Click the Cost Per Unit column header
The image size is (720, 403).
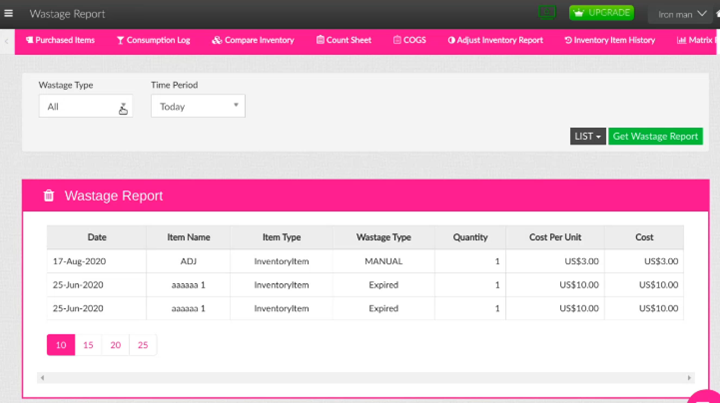point(555,237)
